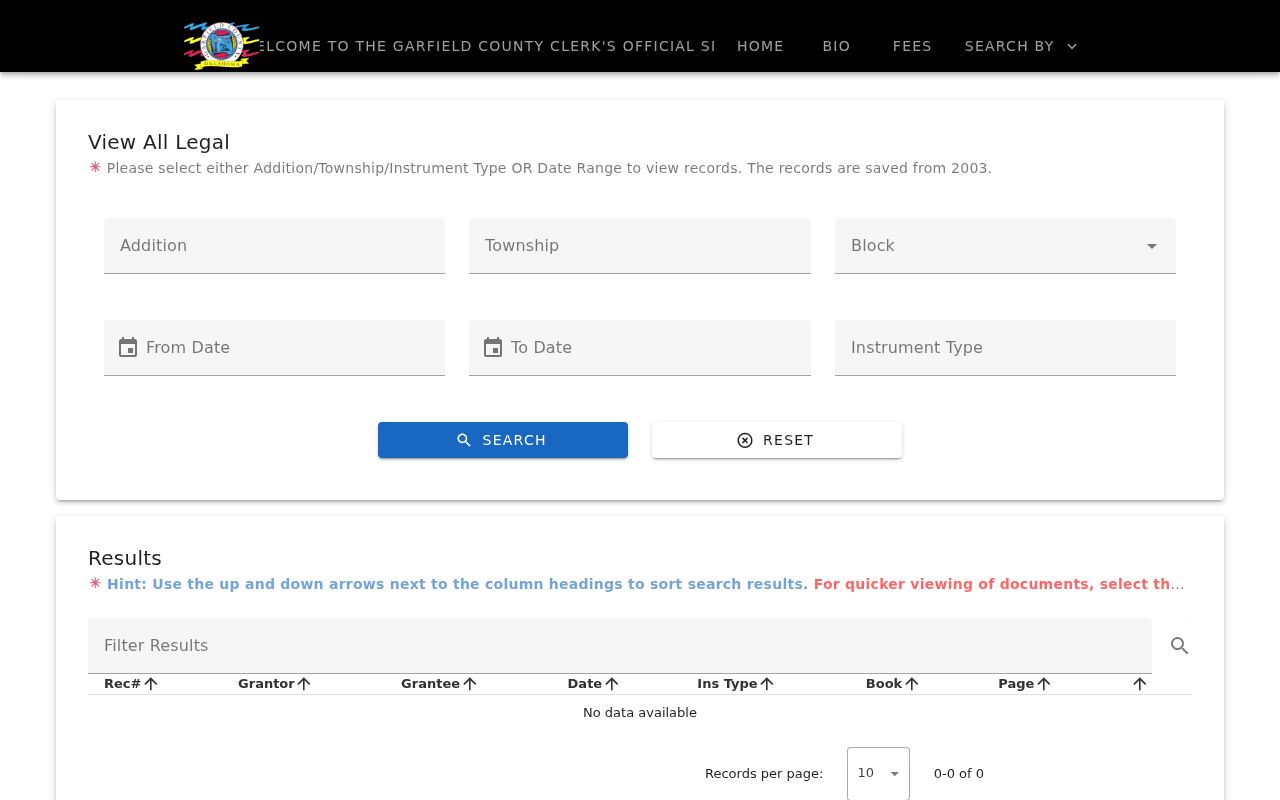Sort by Ins Type column arrow
1280x800 pixels.
pyautogui.click(x=767, y=684)
